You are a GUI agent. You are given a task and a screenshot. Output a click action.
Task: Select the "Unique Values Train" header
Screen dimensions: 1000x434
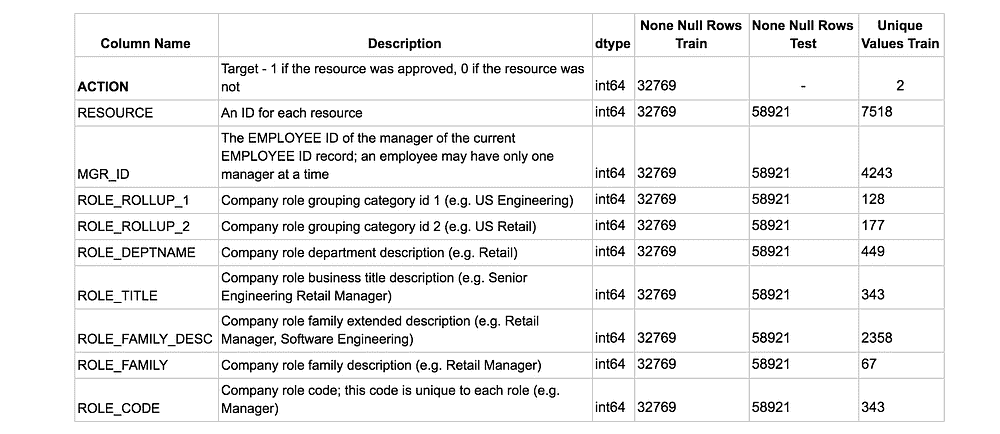(x=899, y=34)
